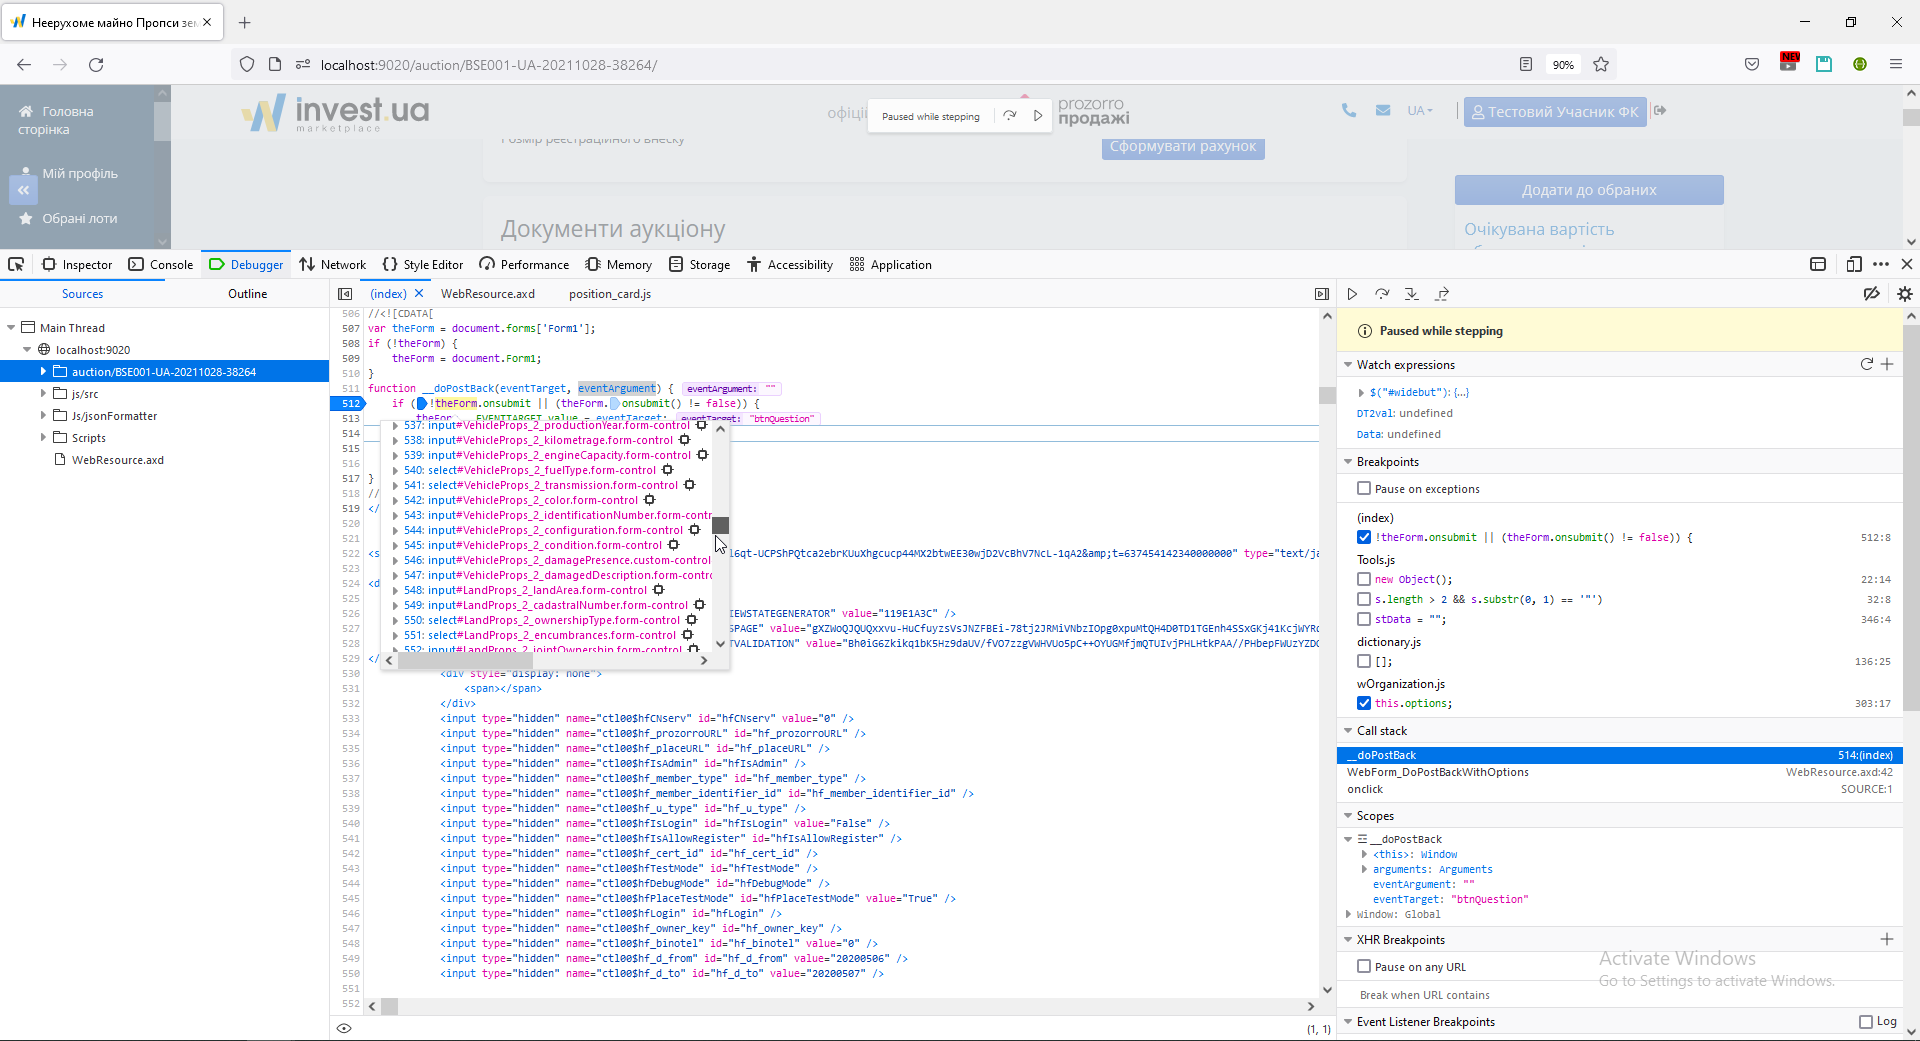The image size is (1920, 1041).
Task: Bookmark this page with the star icon
Action: (x=1601, y=65)
